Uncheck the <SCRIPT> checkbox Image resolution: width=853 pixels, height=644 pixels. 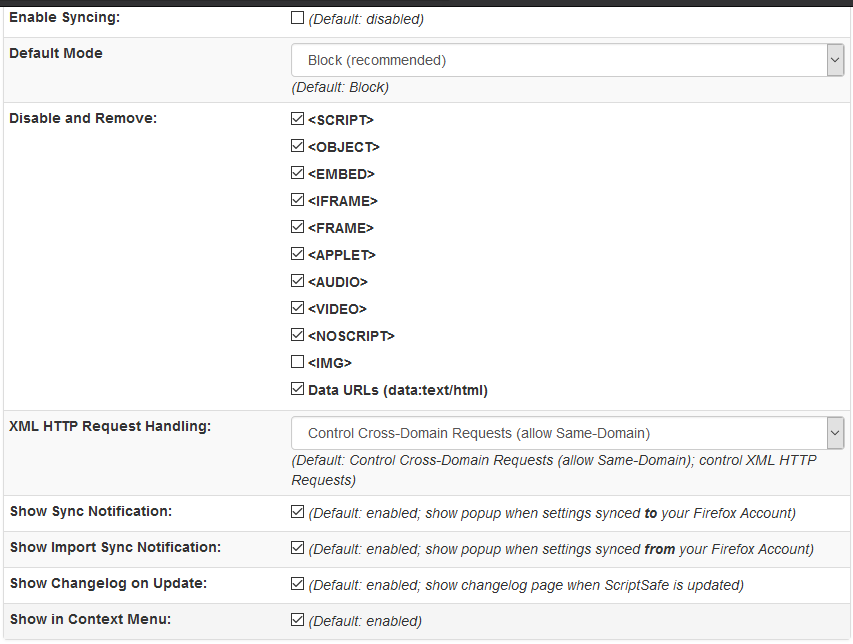point(297,119)
